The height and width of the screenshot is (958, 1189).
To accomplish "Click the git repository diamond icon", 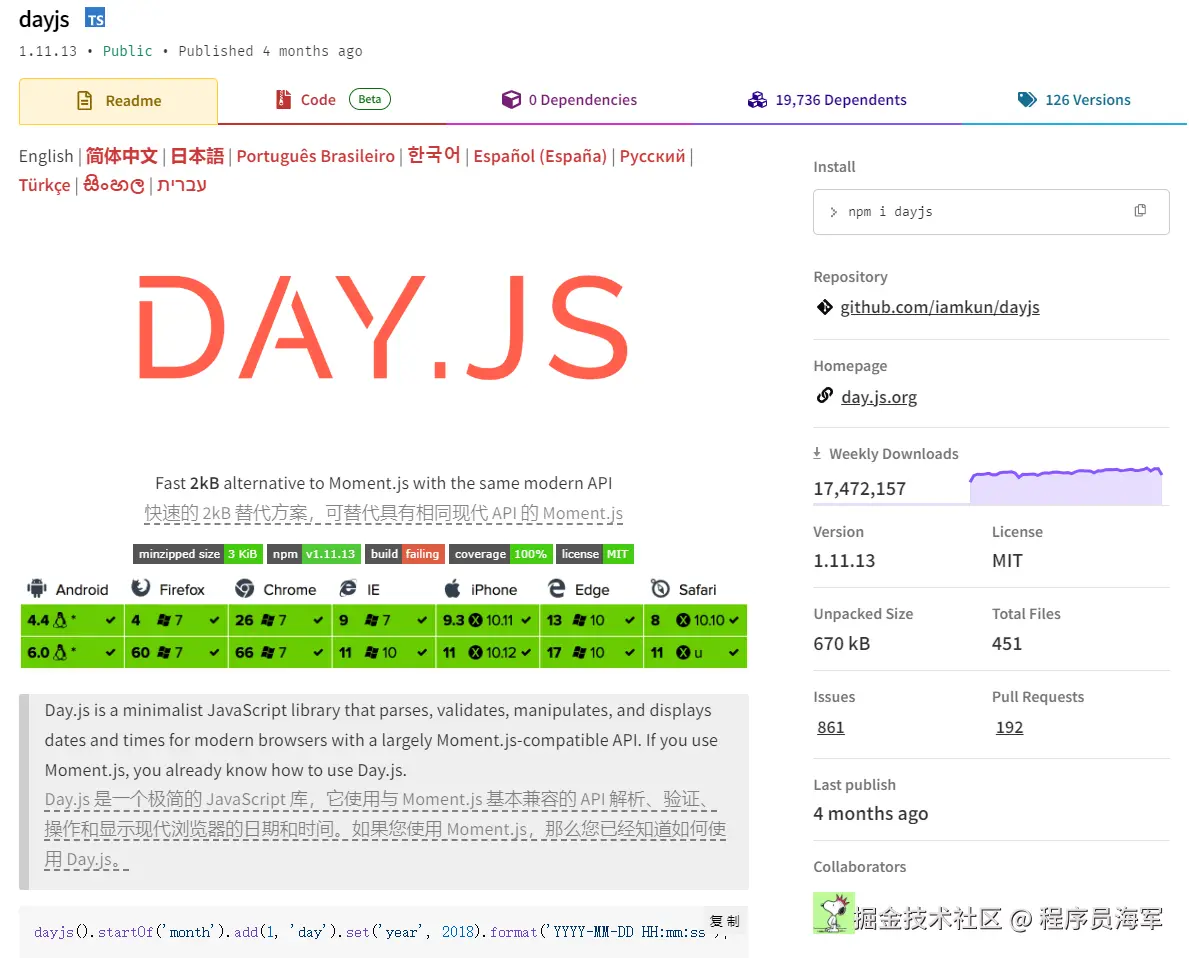I will [824, 306].
